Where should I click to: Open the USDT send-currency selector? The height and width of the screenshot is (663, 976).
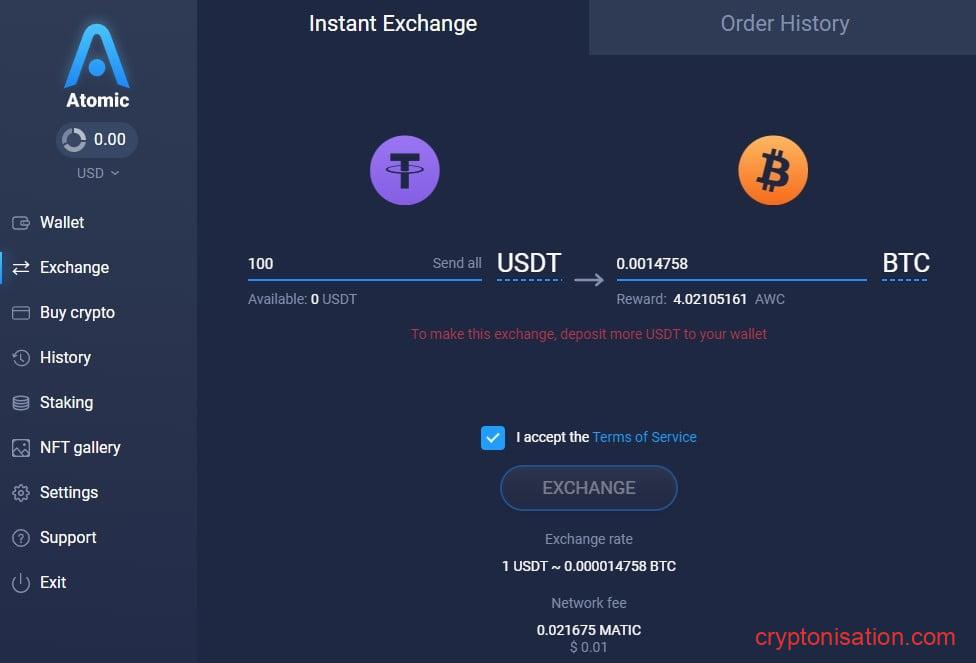[x=529, y=264]
